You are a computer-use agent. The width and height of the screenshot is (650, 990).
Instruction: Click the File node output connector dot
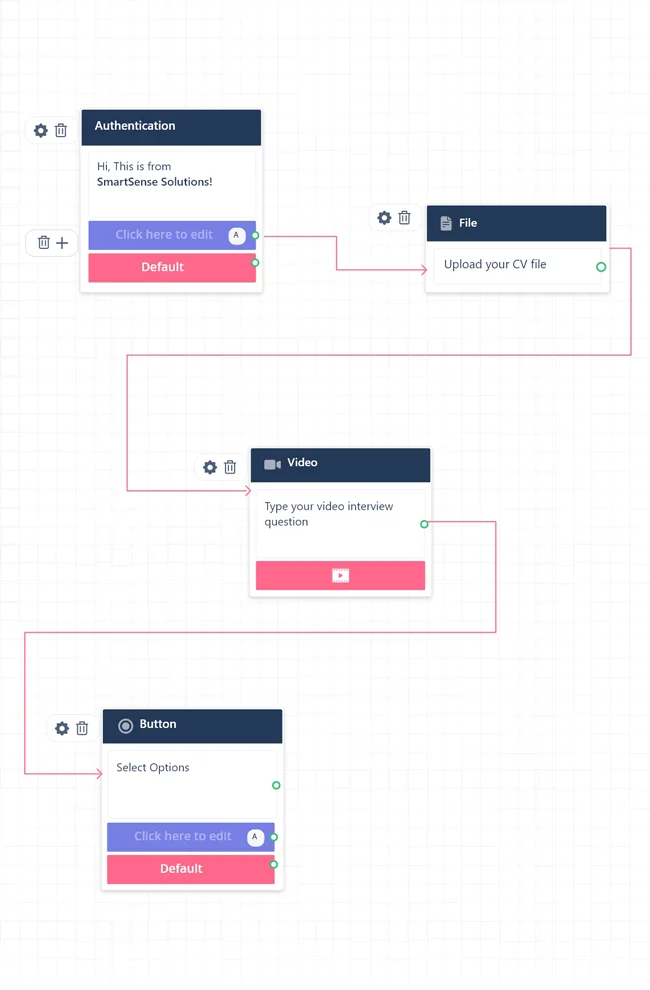click(601, 267)
